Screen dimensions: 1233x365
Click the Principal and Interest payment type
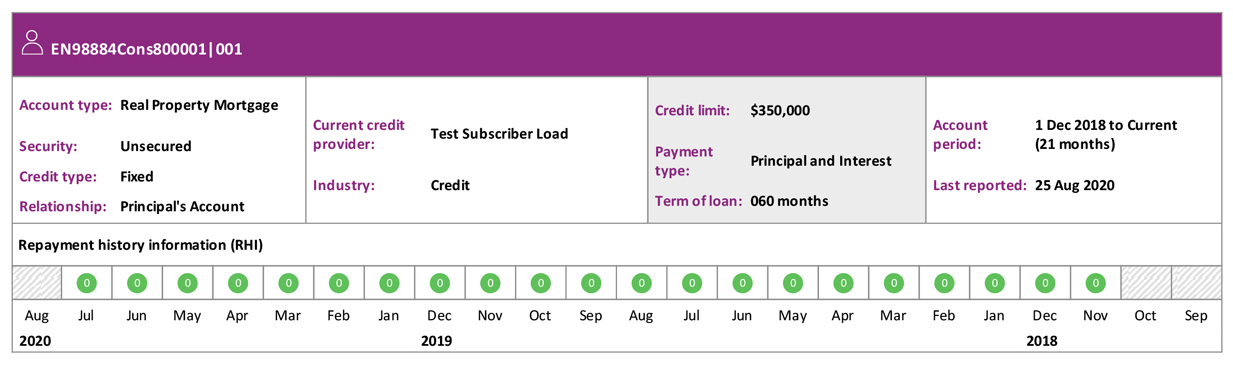(x=820, y=161)
